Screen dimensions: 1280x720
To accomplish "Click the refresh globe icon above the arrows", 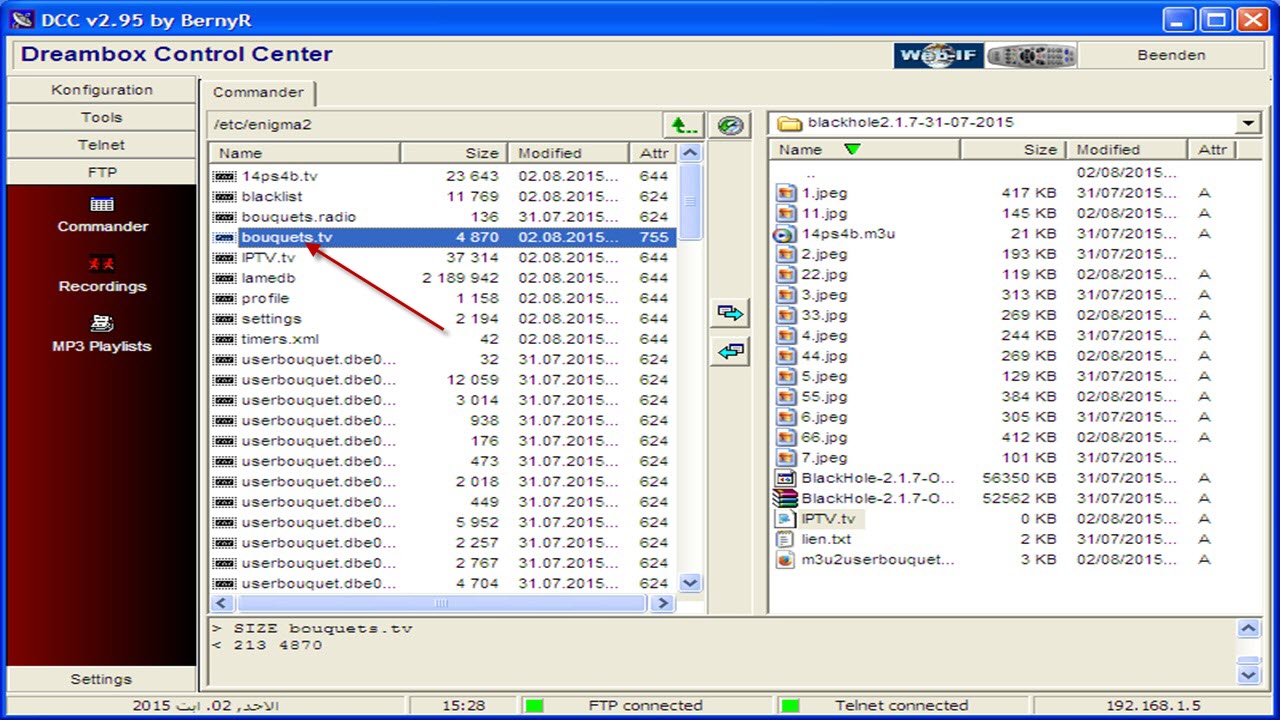I will tap(730, 124).
